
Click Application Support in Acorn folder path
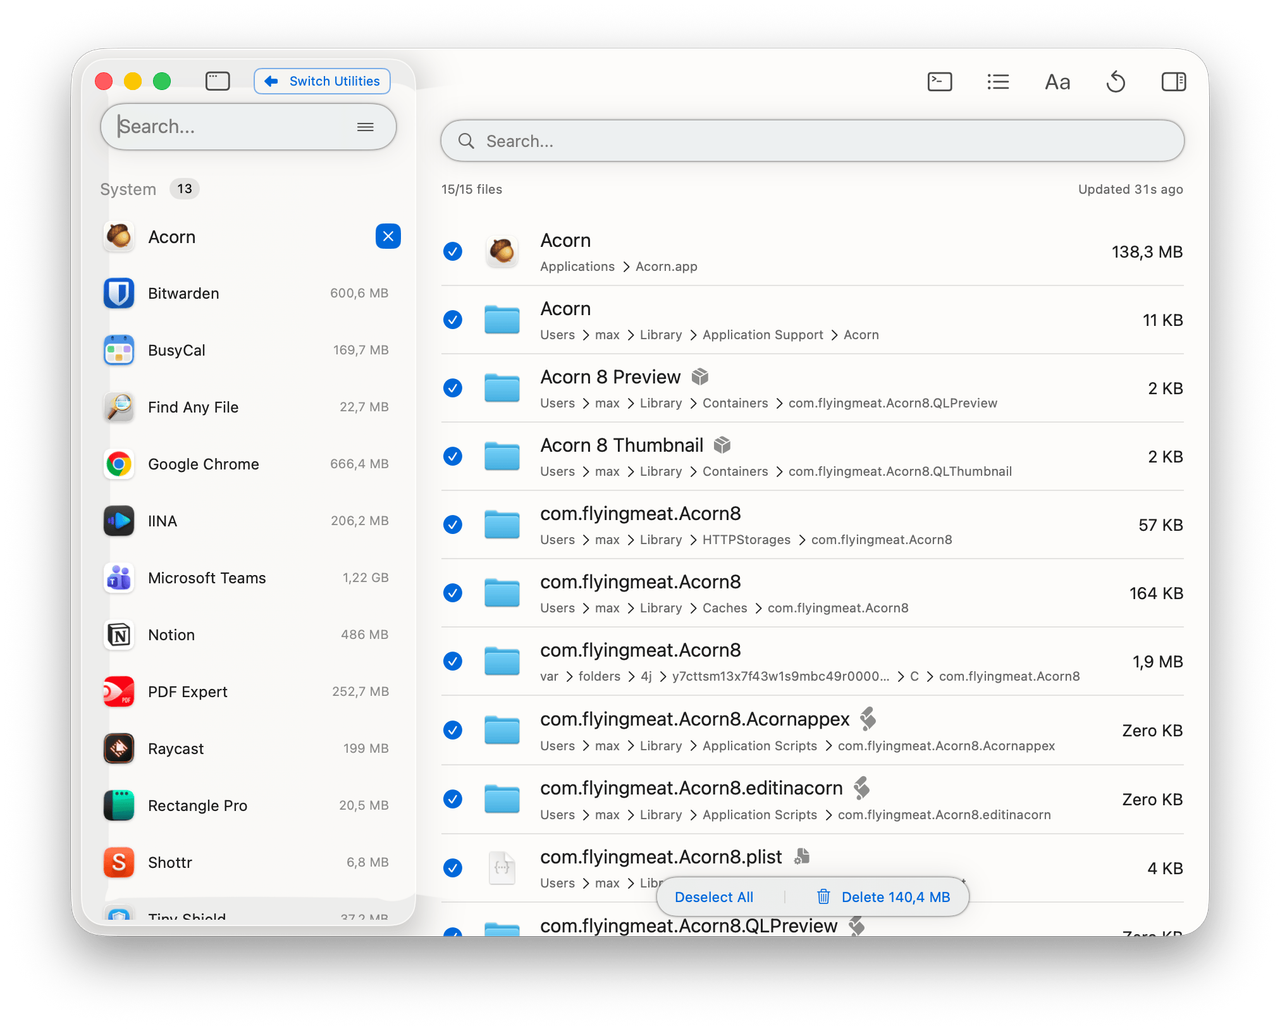point(763,335)
